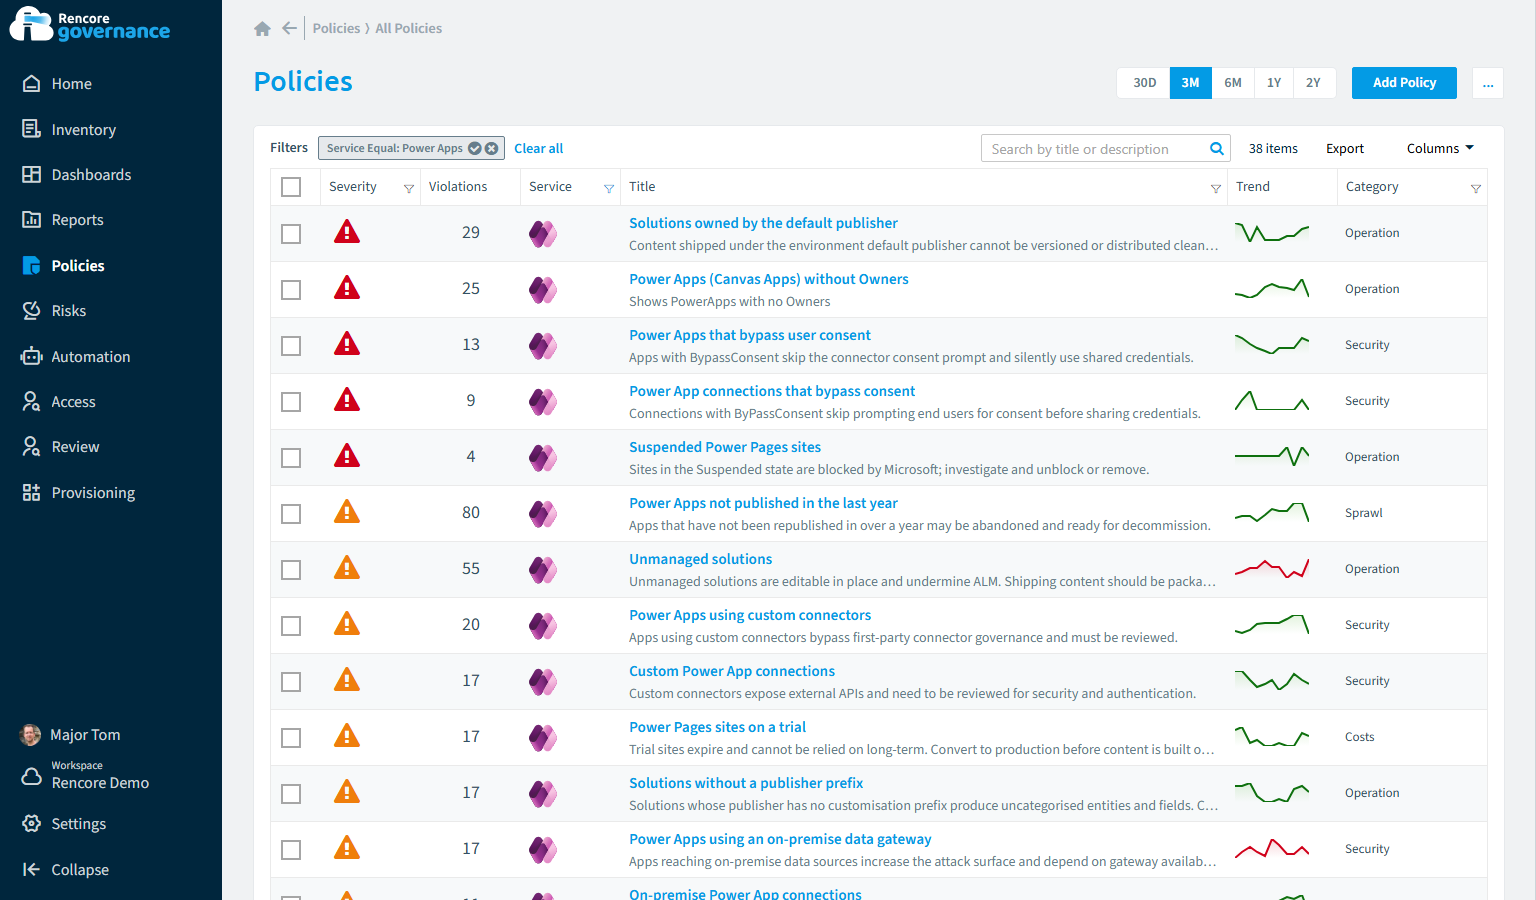The width and height of the screenshot is (1536, 900).
Task: Open Solutions without a publisher prefix policy
Action: pos(746,783)
